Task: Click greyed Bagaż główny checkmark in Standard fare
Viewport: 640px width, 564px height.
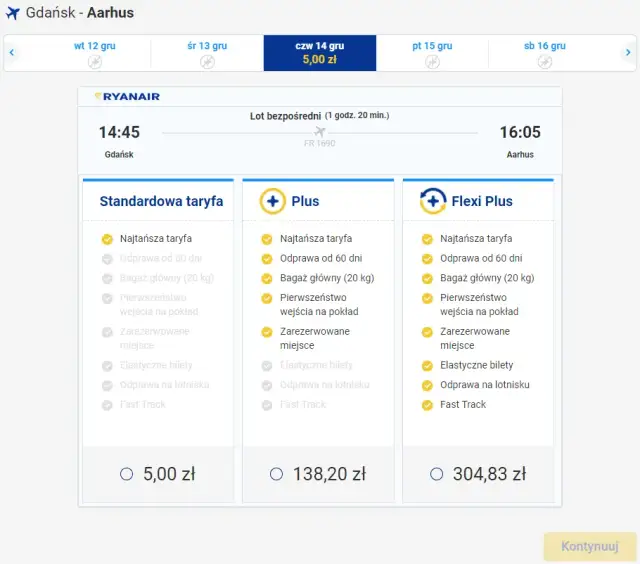Action: coord(107,279)
